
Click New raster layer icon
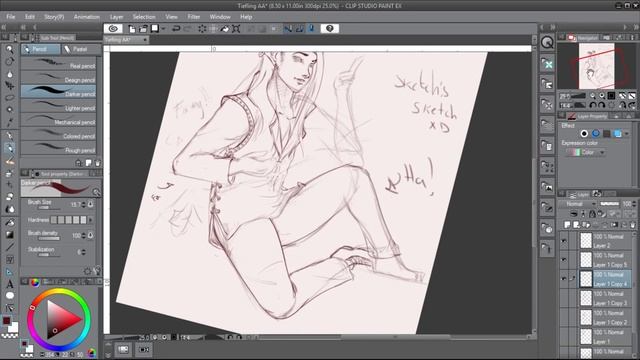(x=567, y=225)
